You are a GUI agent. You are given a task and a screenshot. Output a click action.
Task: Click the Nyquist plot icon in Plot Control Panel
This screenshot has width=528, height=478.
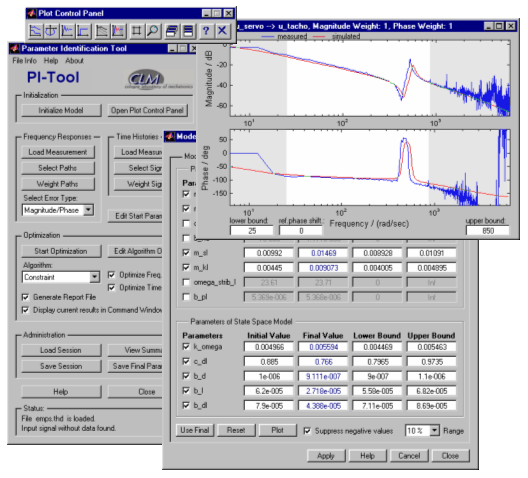(51, 31)
